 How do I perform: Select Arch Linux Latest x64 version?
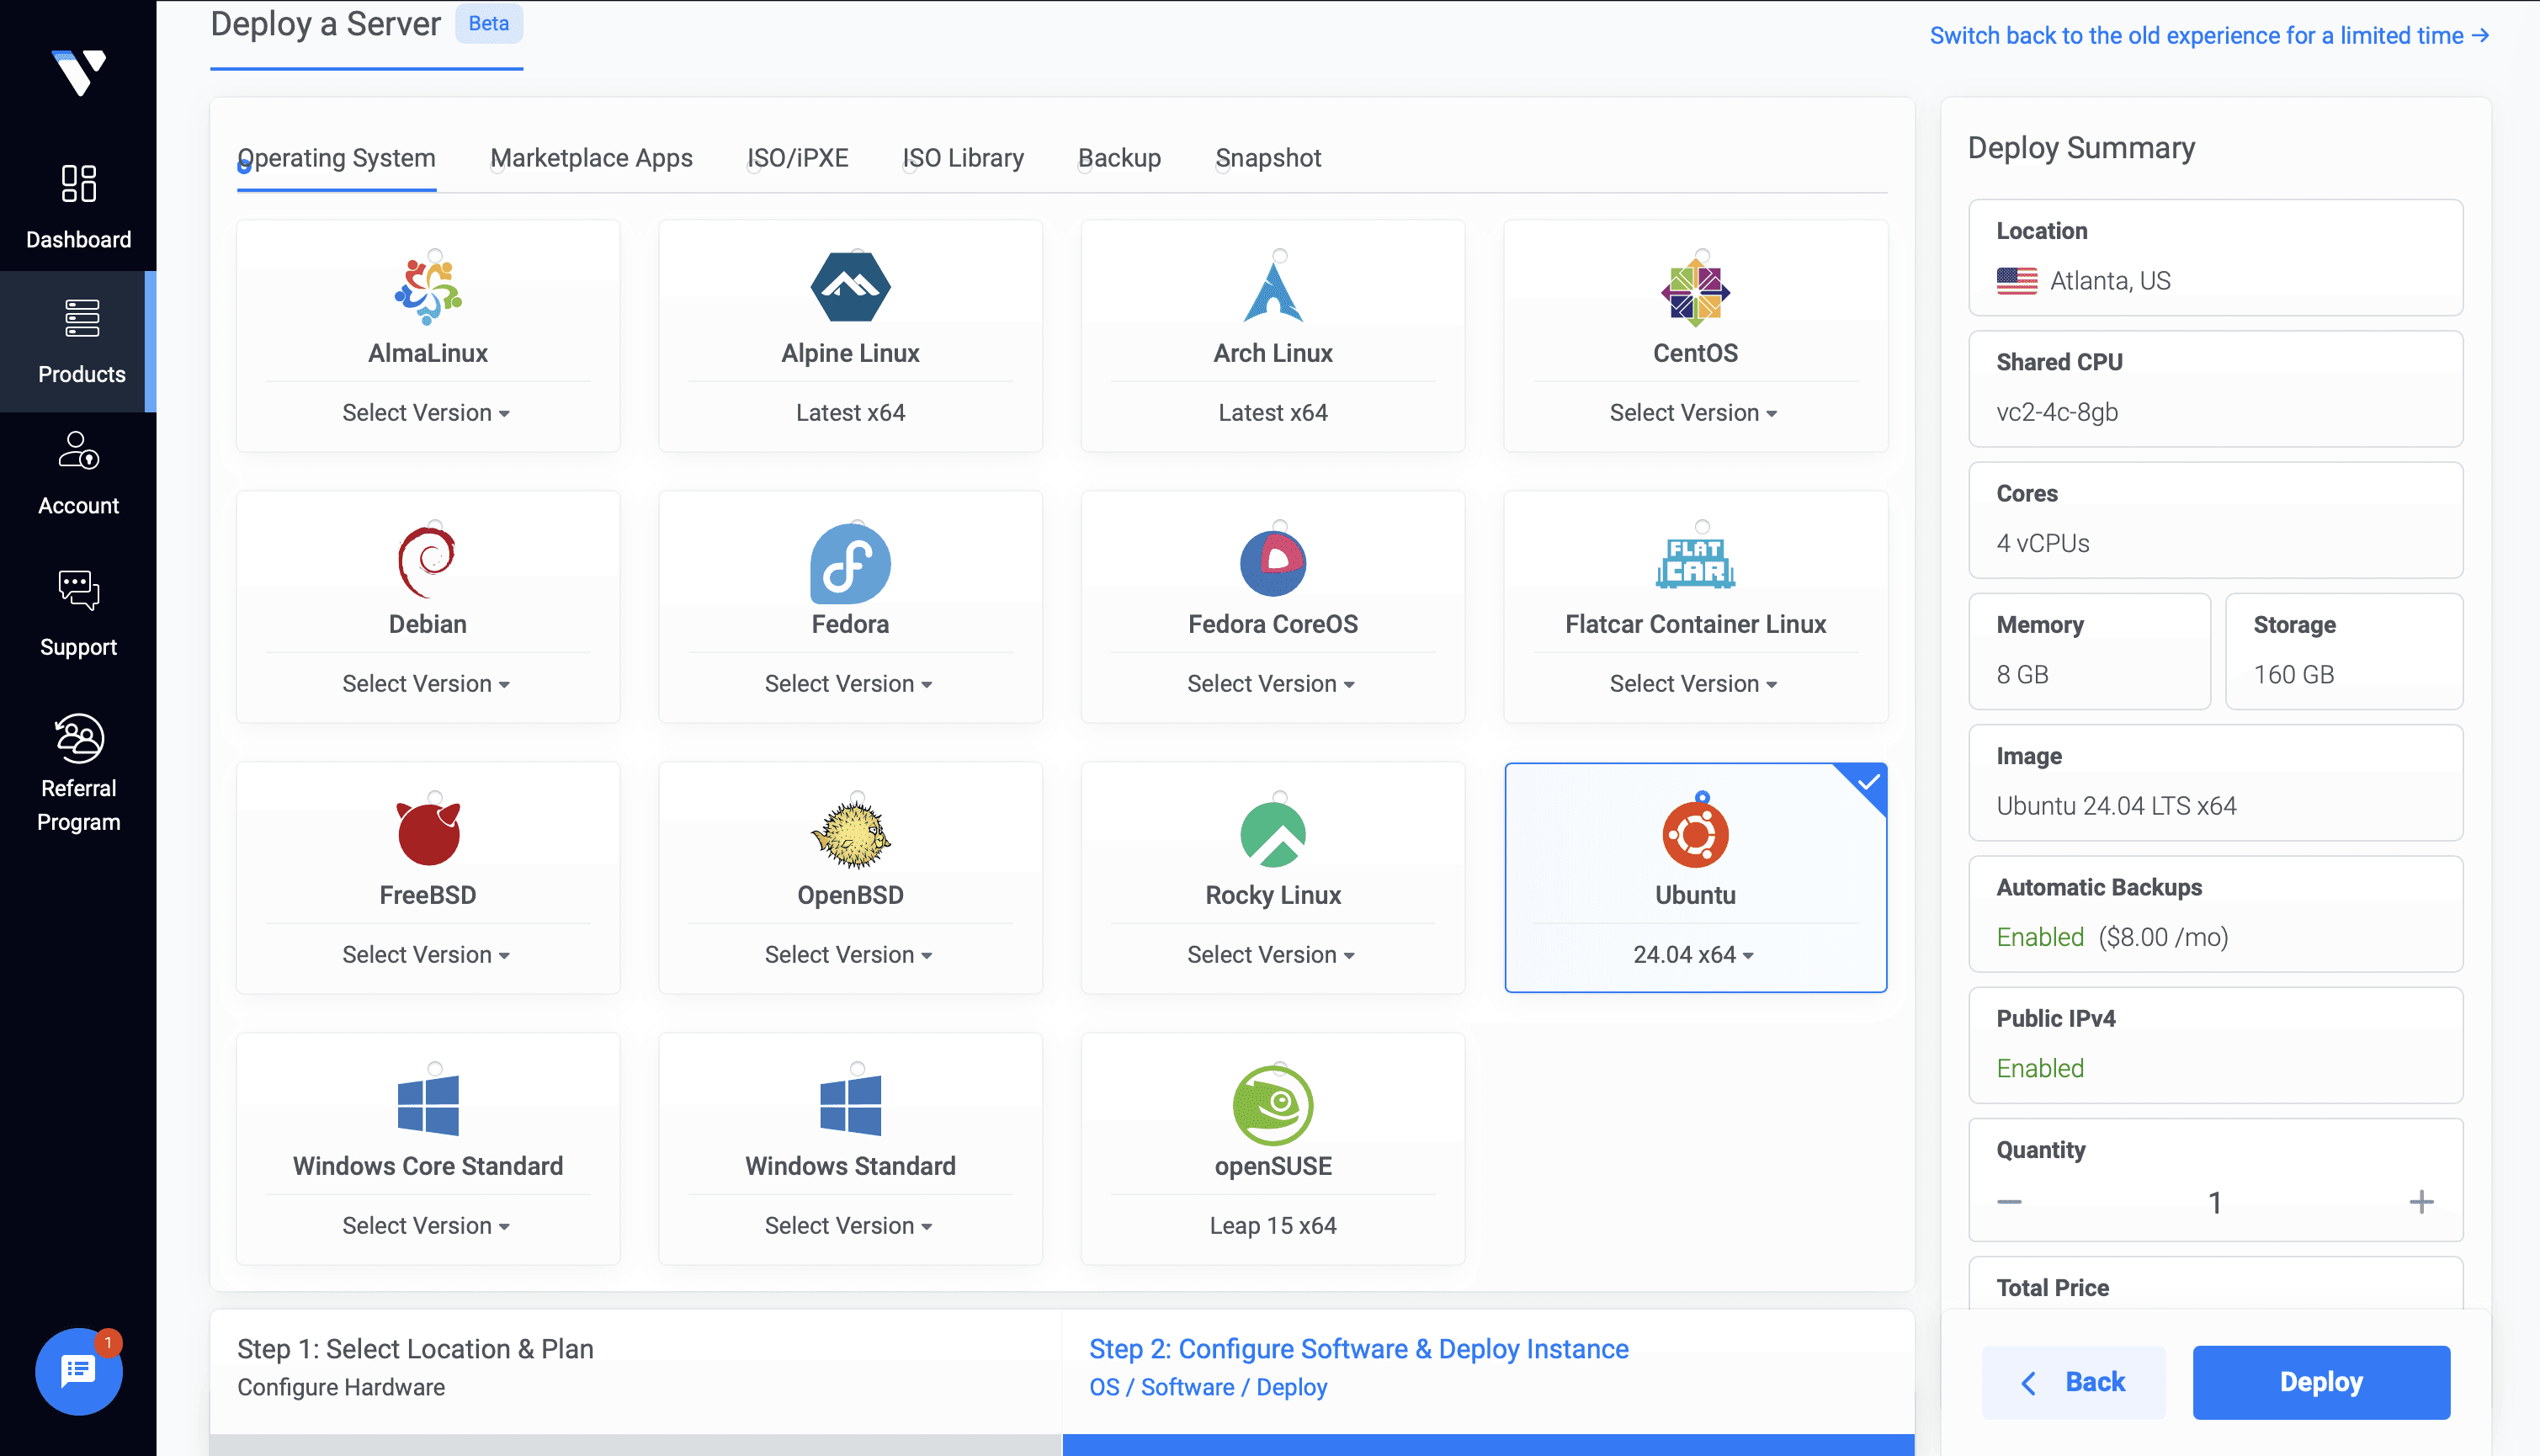[x=1273, y=413]
